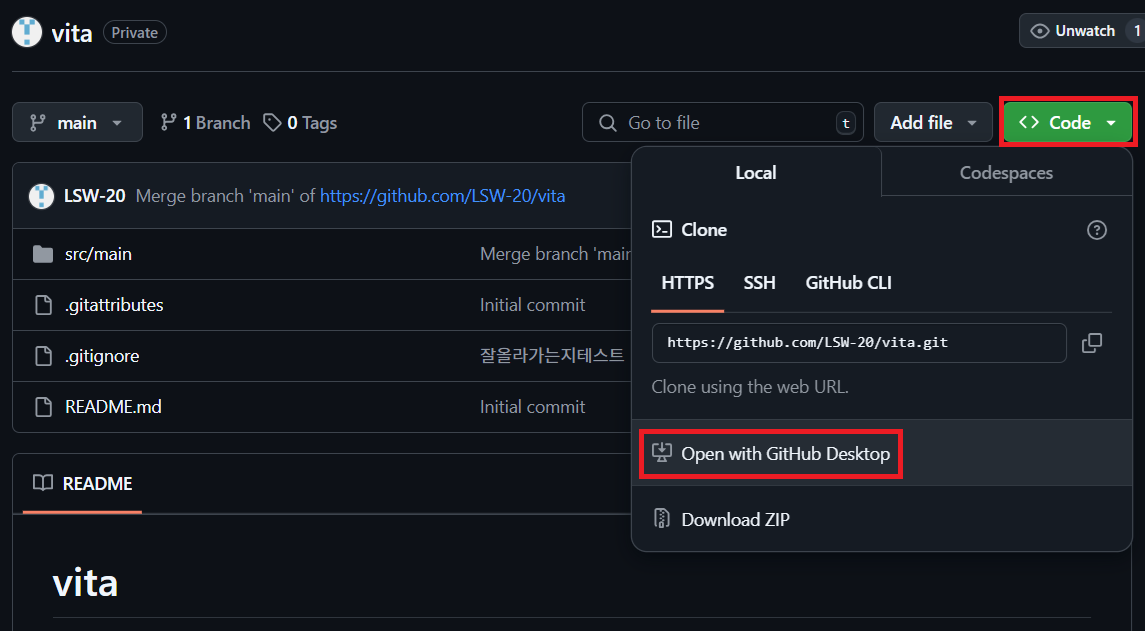This screenshot has height=631, width=1145.
Task: Click Clone using the web URL text
Action: [750, 386]
